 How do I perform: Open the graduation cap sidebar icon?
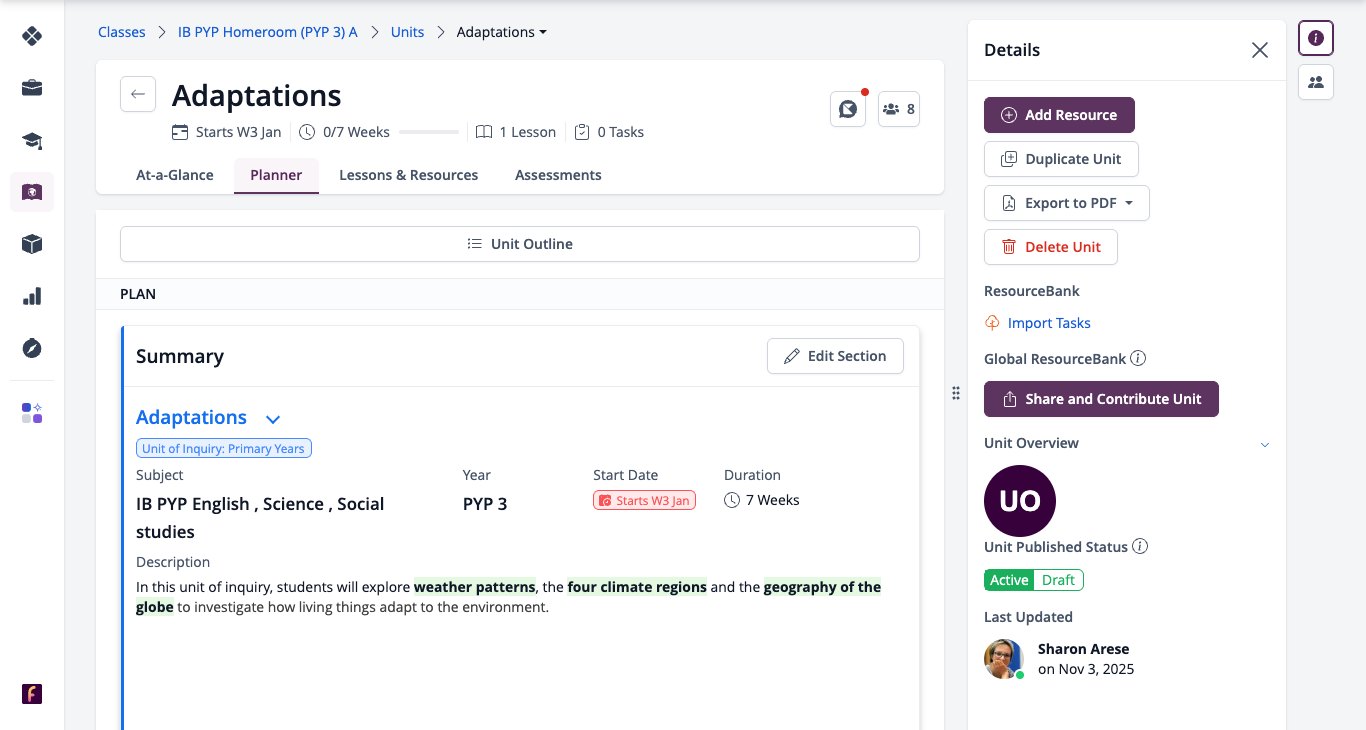[x=32, y=140]
